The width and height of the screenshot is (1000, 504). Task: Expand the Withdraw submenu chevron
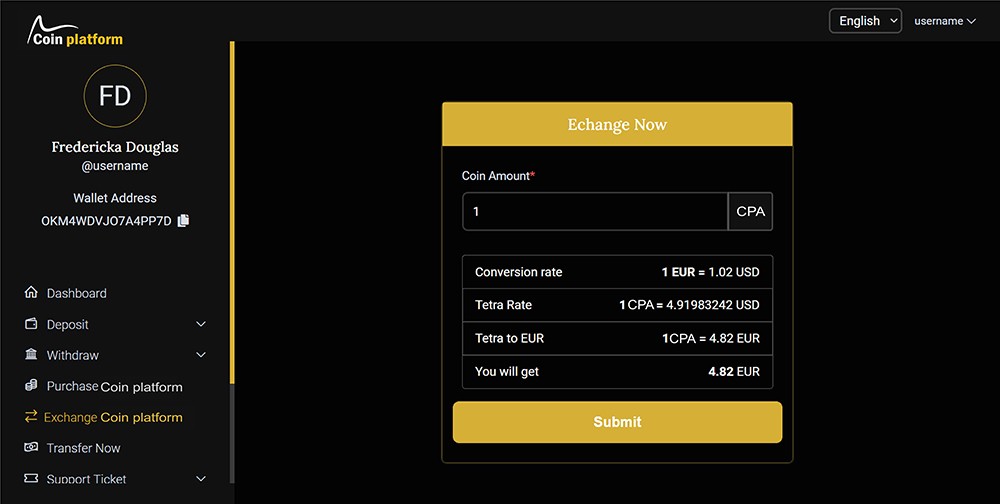[x=201, y=355]
